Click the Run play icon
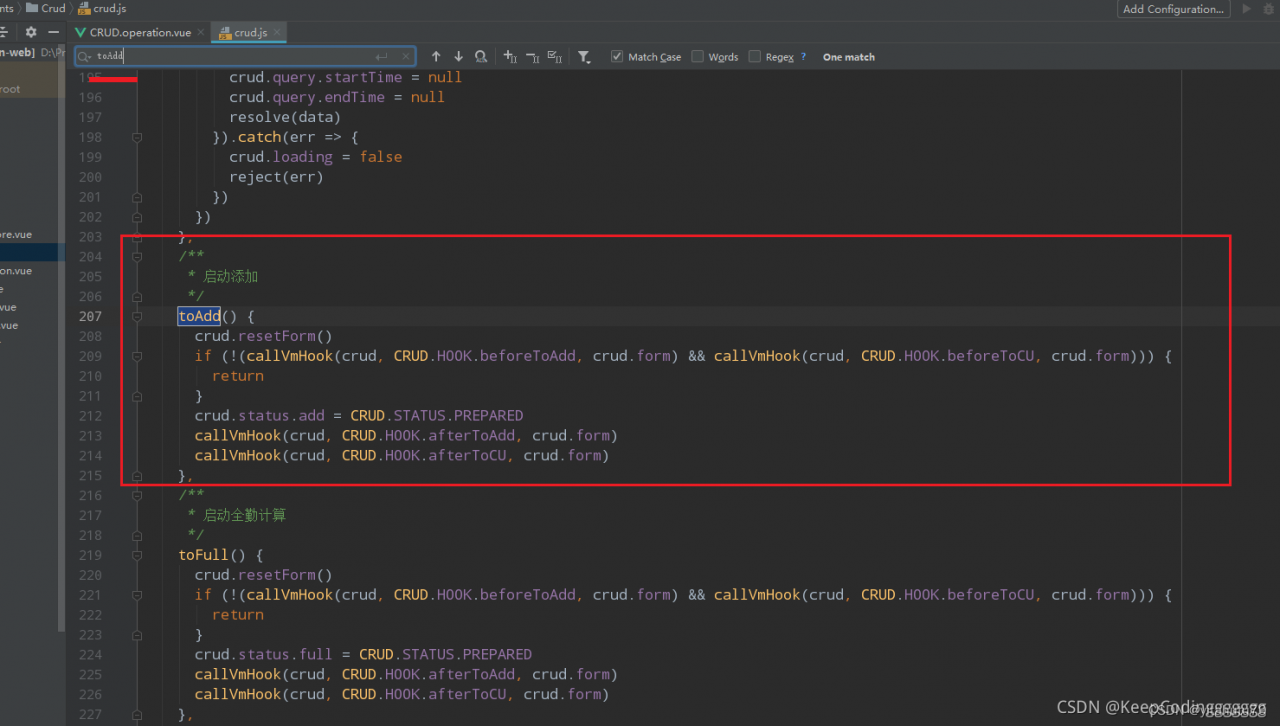This screenshot has height=726, width=1280. point(1246,9)
